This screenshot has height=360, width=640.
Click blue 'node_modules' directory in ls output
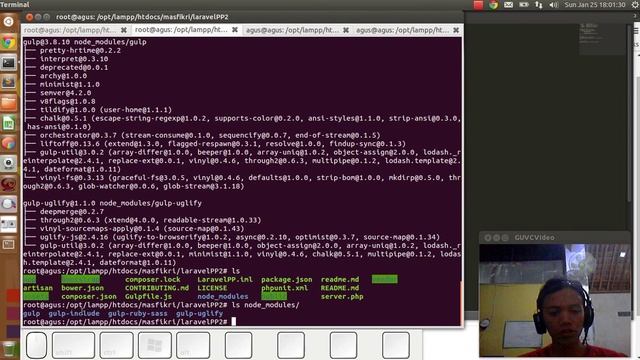point(222,297)
